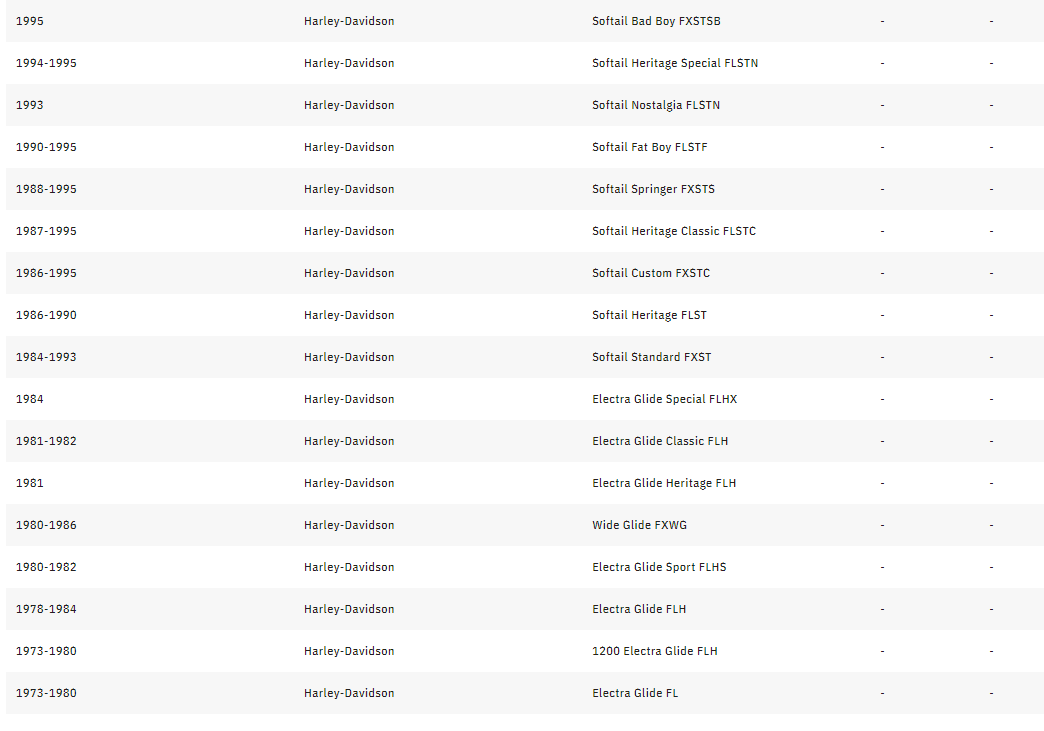Select 'Softail Heritage Special FLSTN' cell
Screen dimensions: 1044x731
pyautogui.click(x=674, y=63)
